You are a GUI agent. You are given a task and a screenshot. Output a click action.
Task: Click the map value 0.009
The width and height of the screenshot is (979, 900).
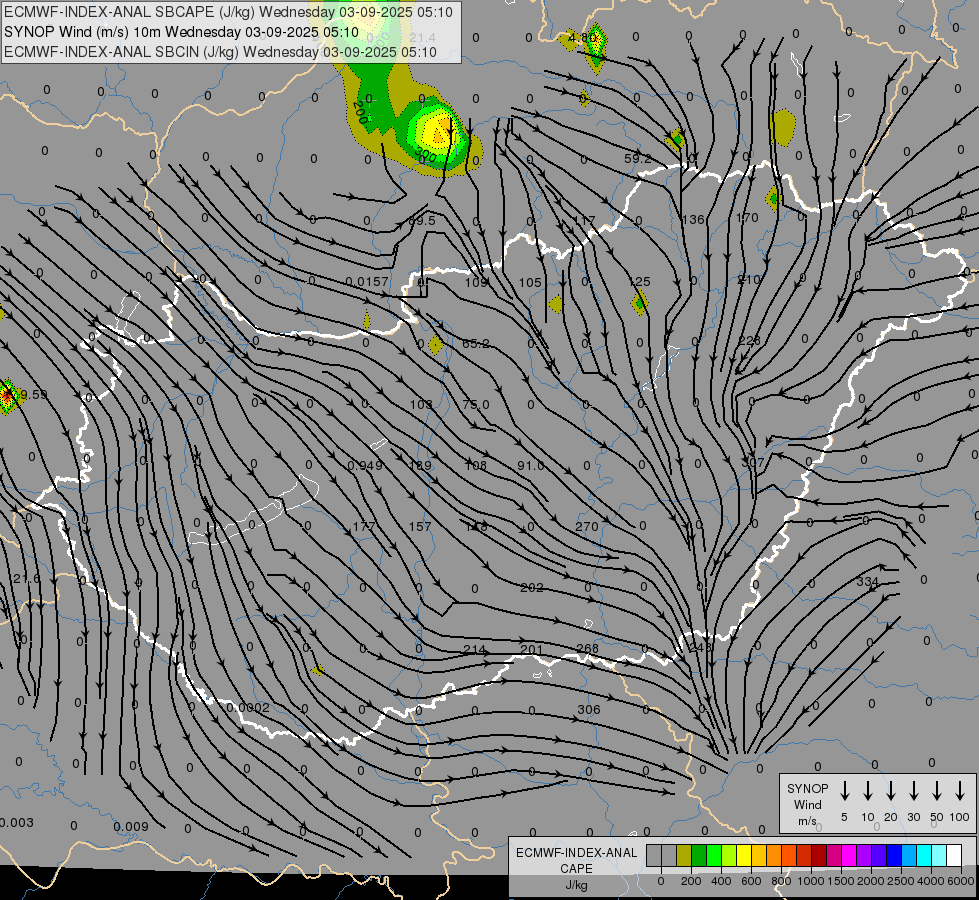click(131, 827)
